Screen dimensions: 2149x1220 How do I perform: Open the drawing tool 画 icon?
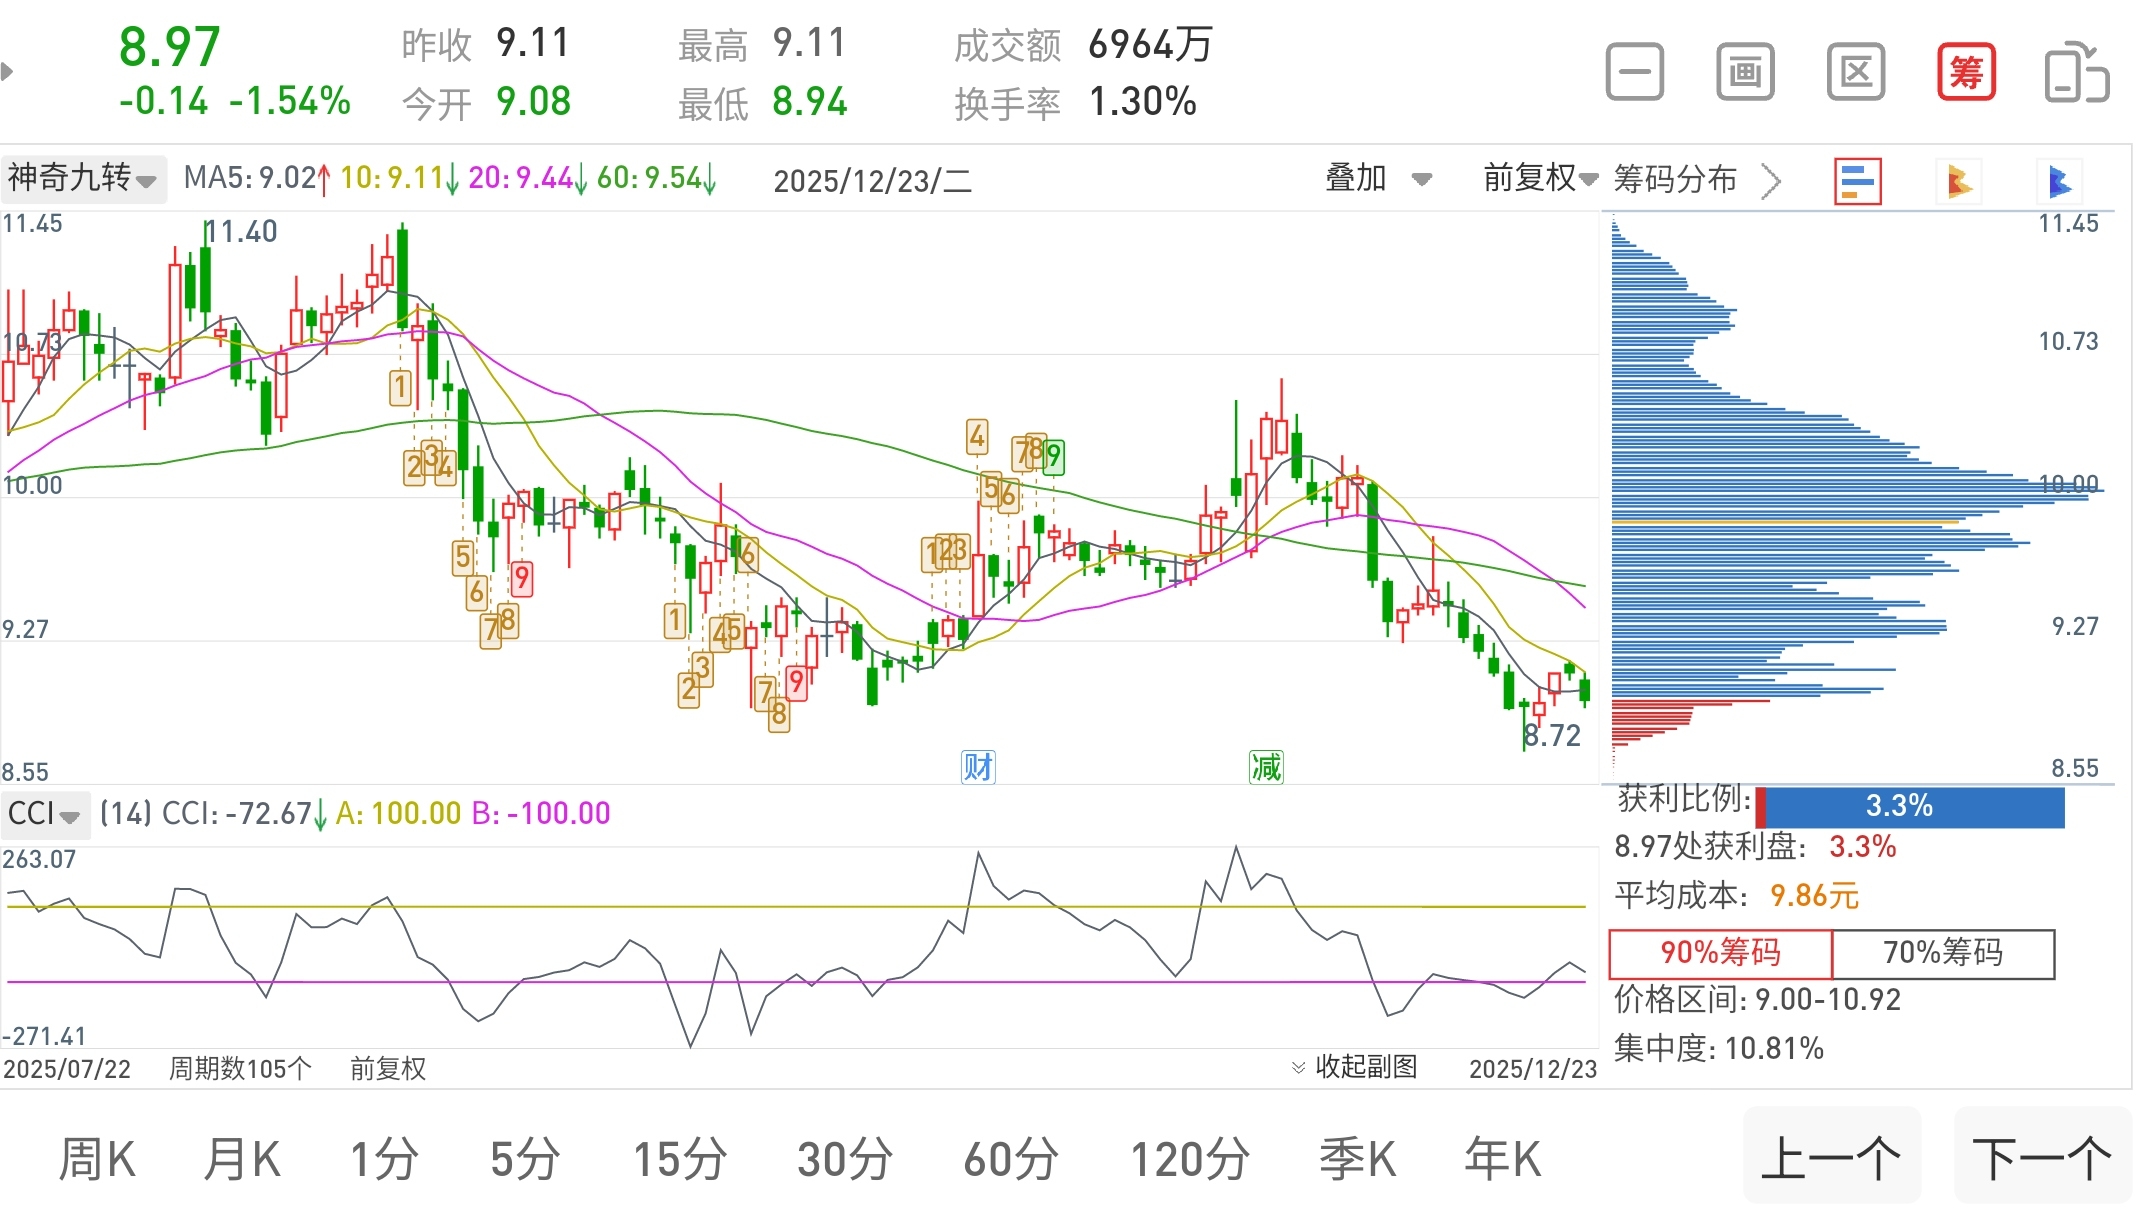[1745, 72]
